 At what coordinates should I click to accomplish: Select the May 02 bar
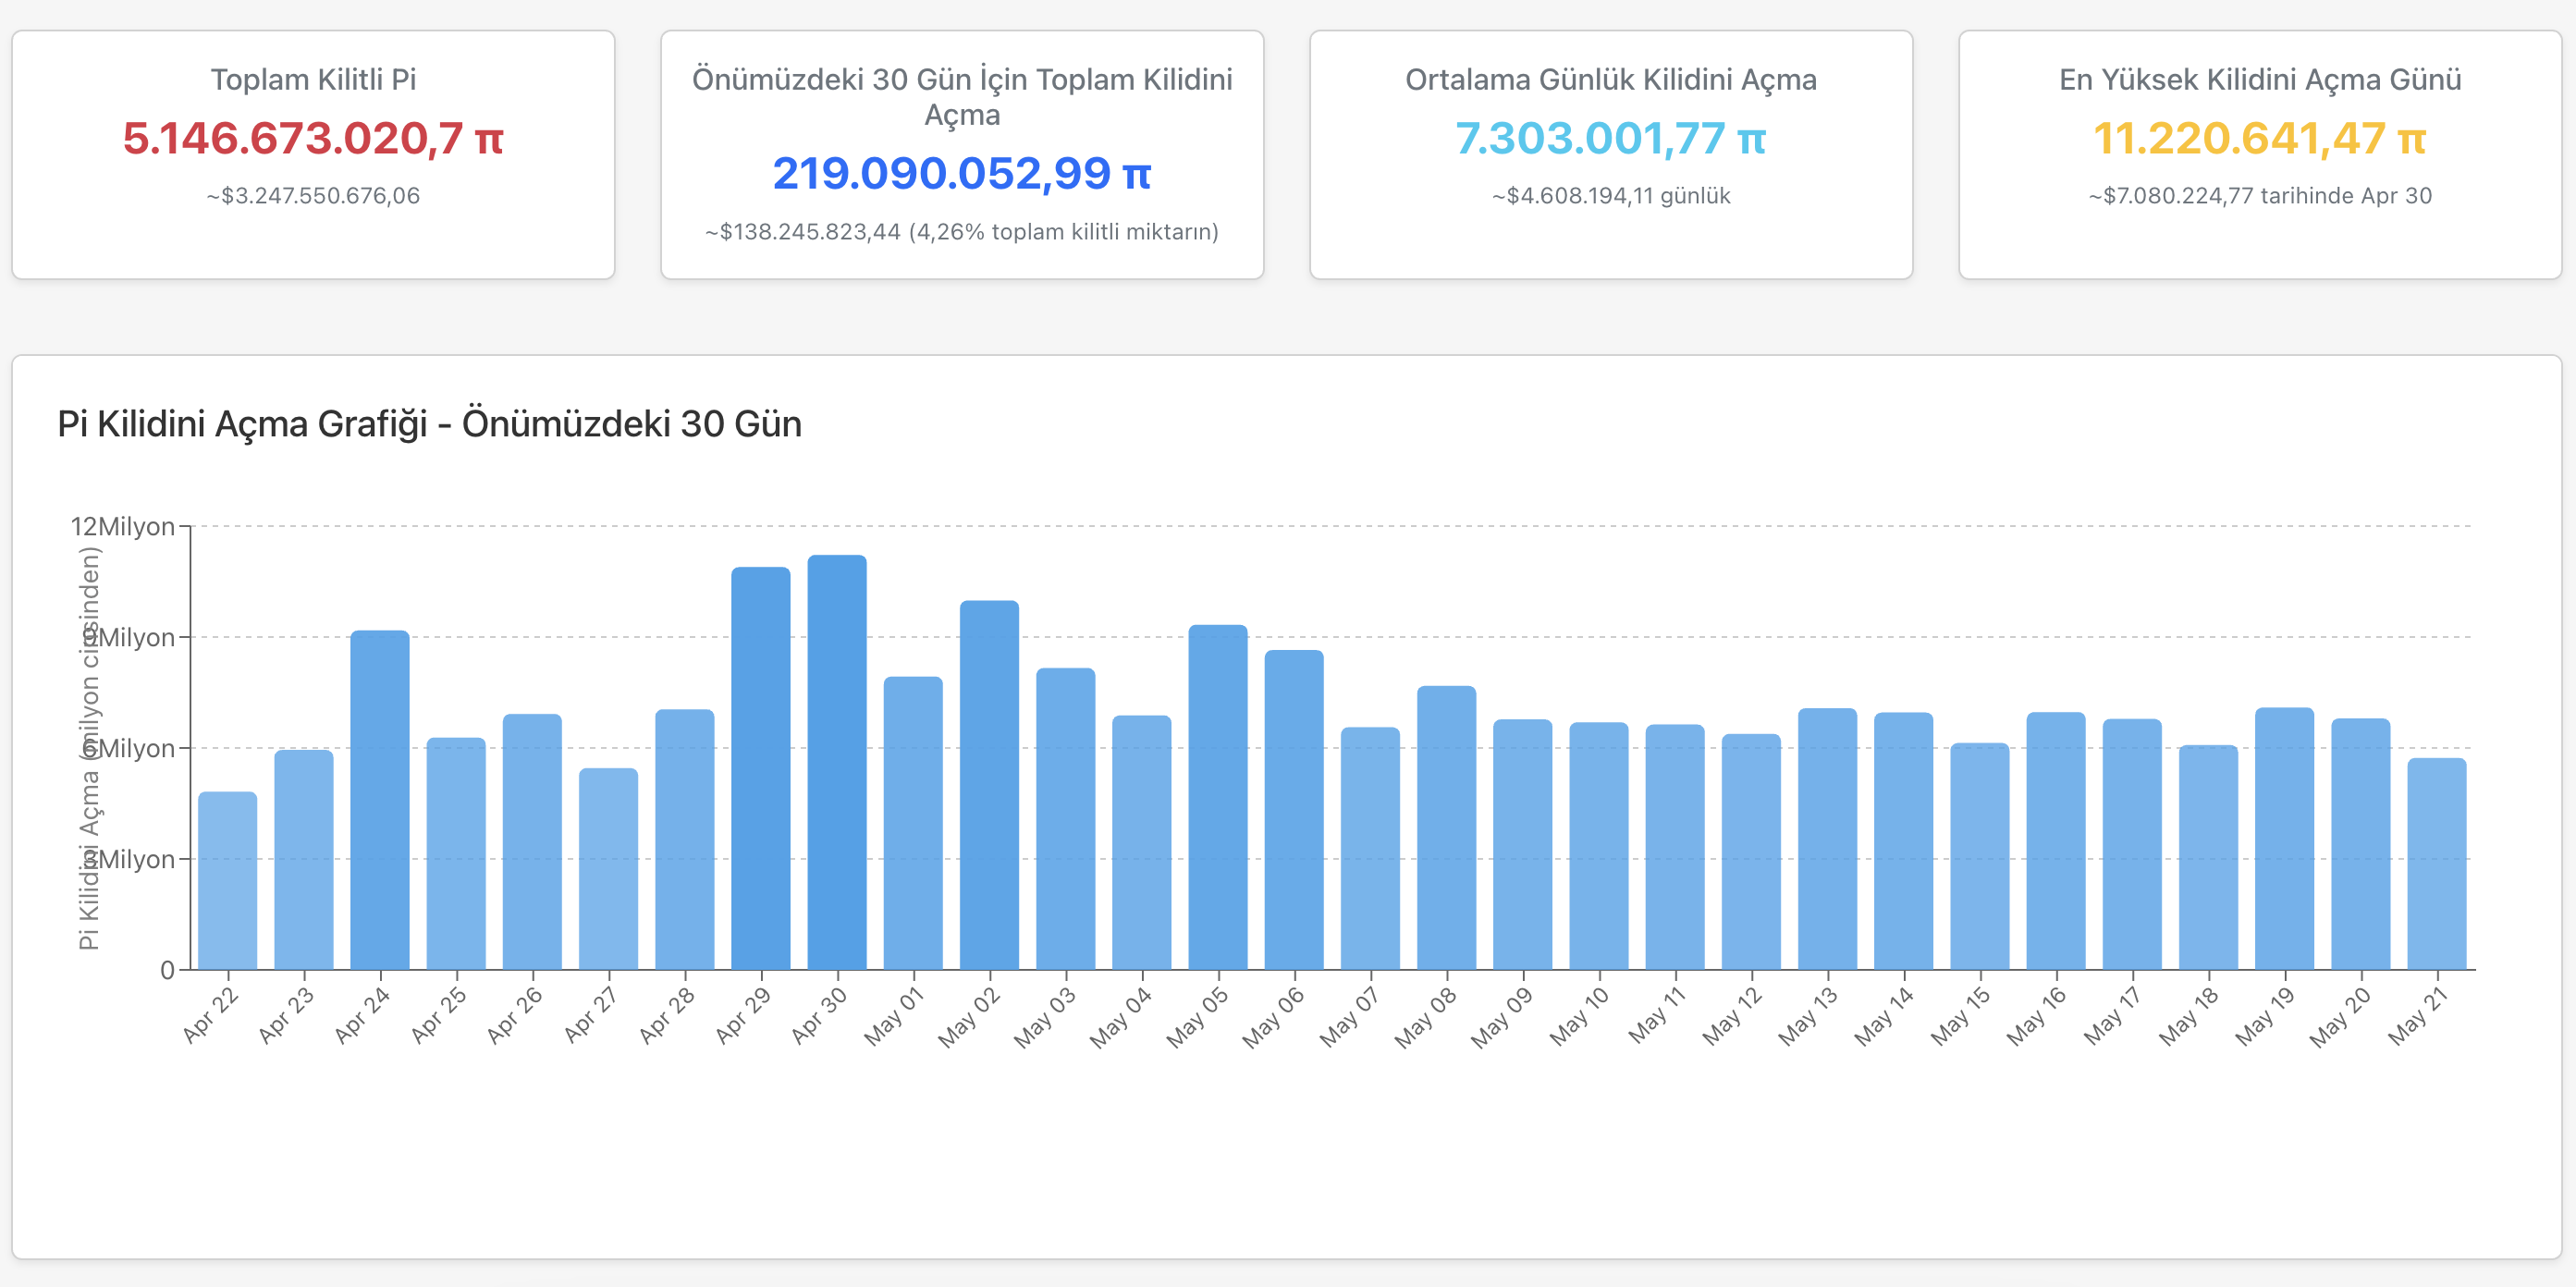click(989, 785)
